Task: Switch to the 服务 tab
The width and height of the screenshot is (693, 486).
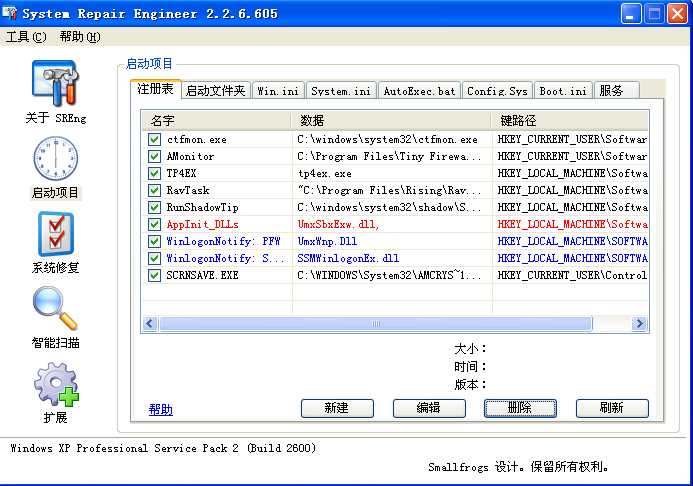Action: [617, 91]
